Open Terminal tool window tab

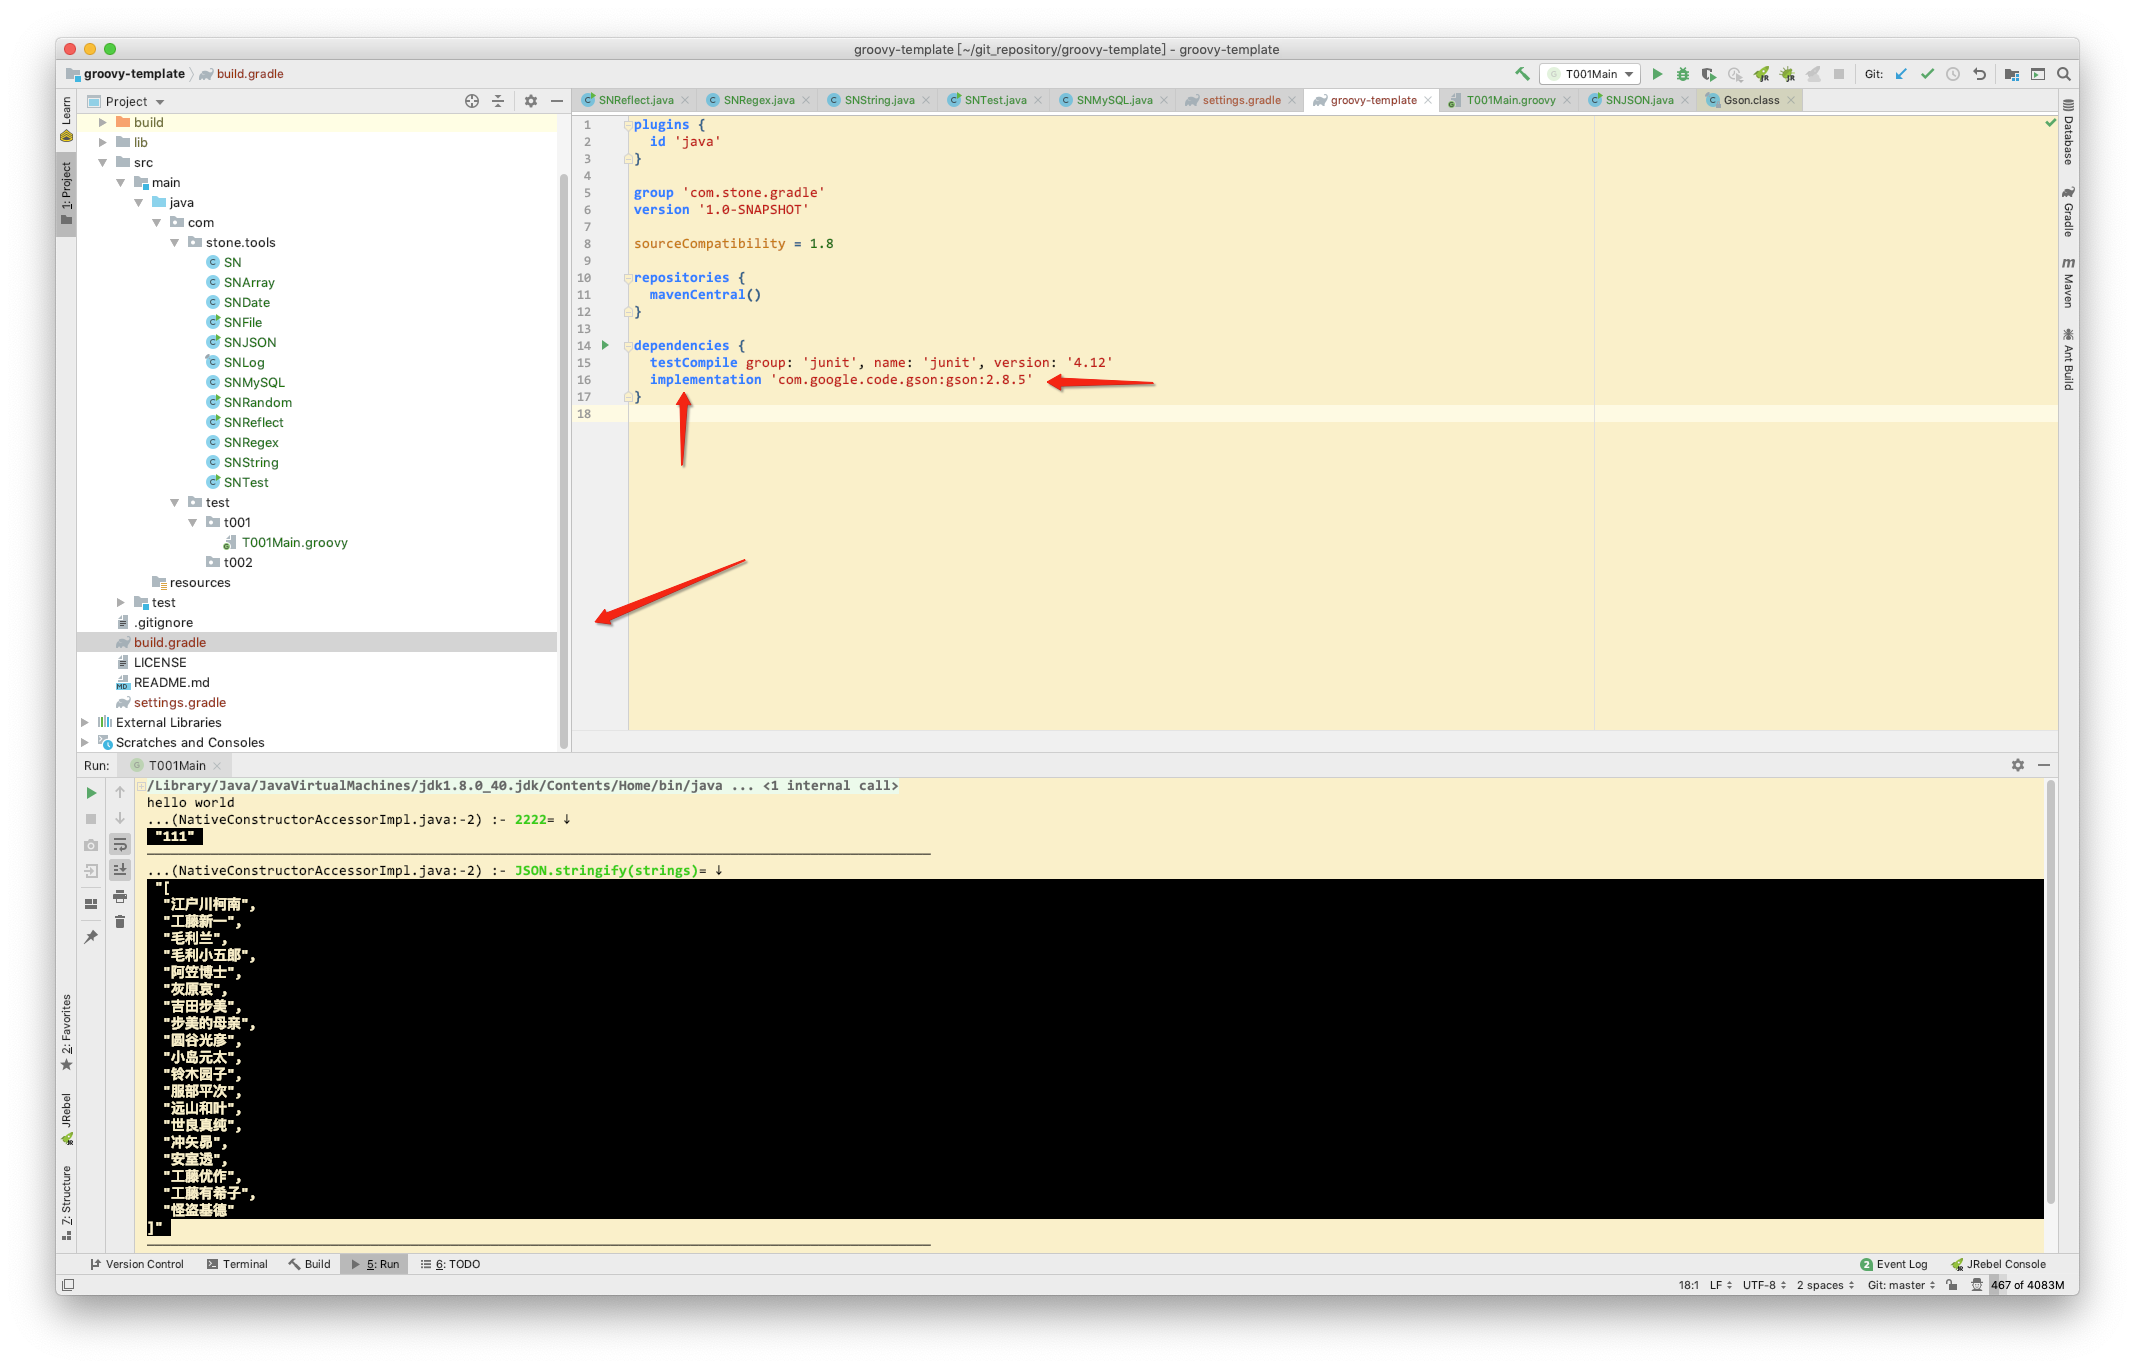coord(237,1264)
